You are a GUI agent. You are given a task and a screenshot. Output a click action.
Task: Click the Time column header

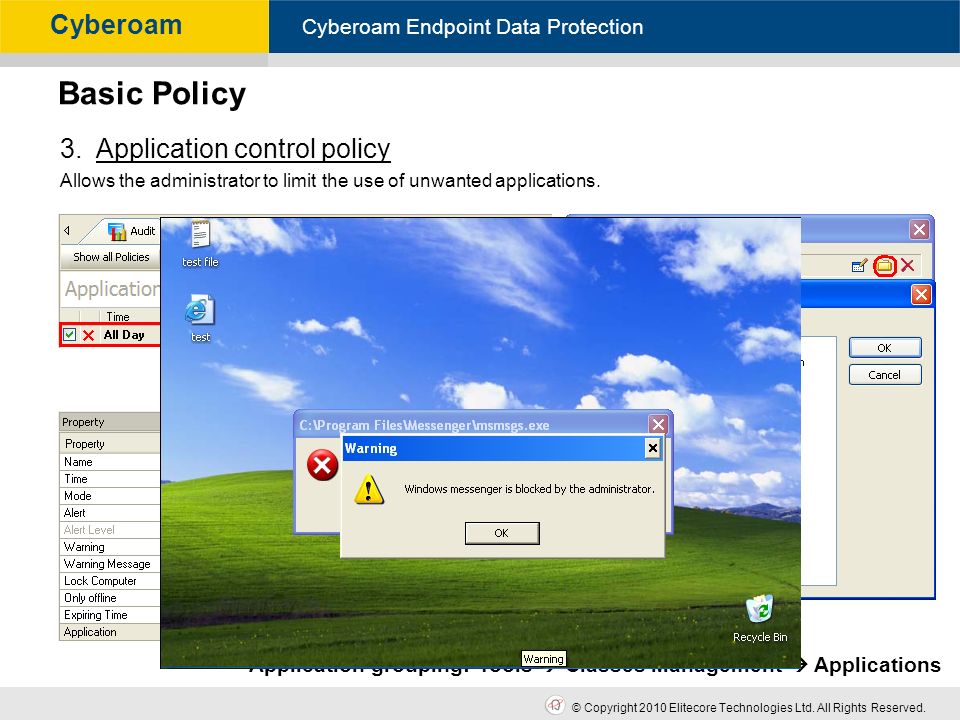click(118, 317)
